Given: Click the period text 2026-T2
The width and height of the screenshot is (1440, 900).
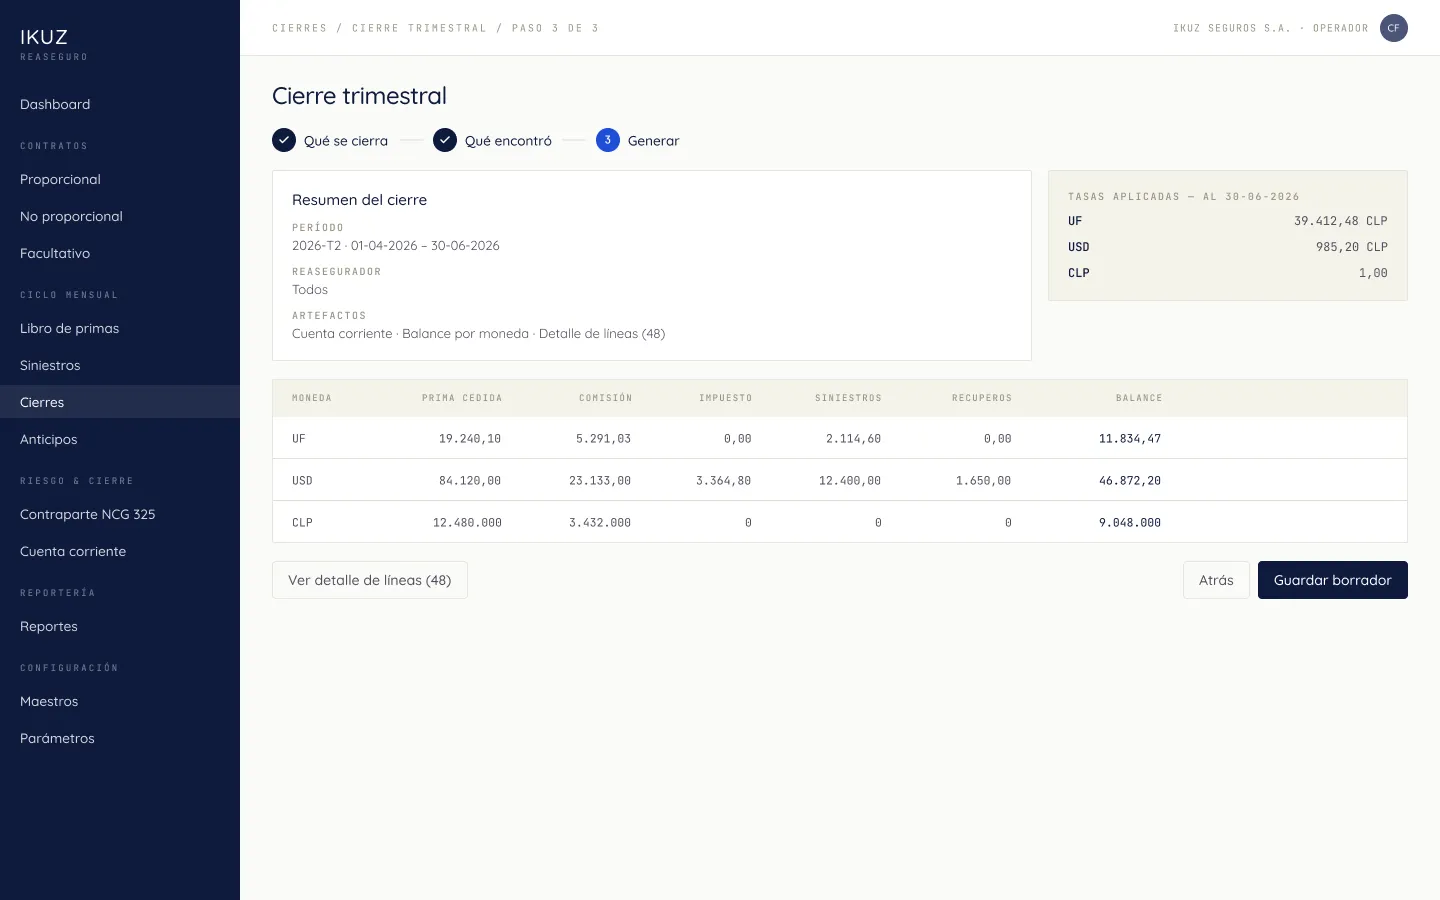Looking at the screenshot, I should pos(316,246).
